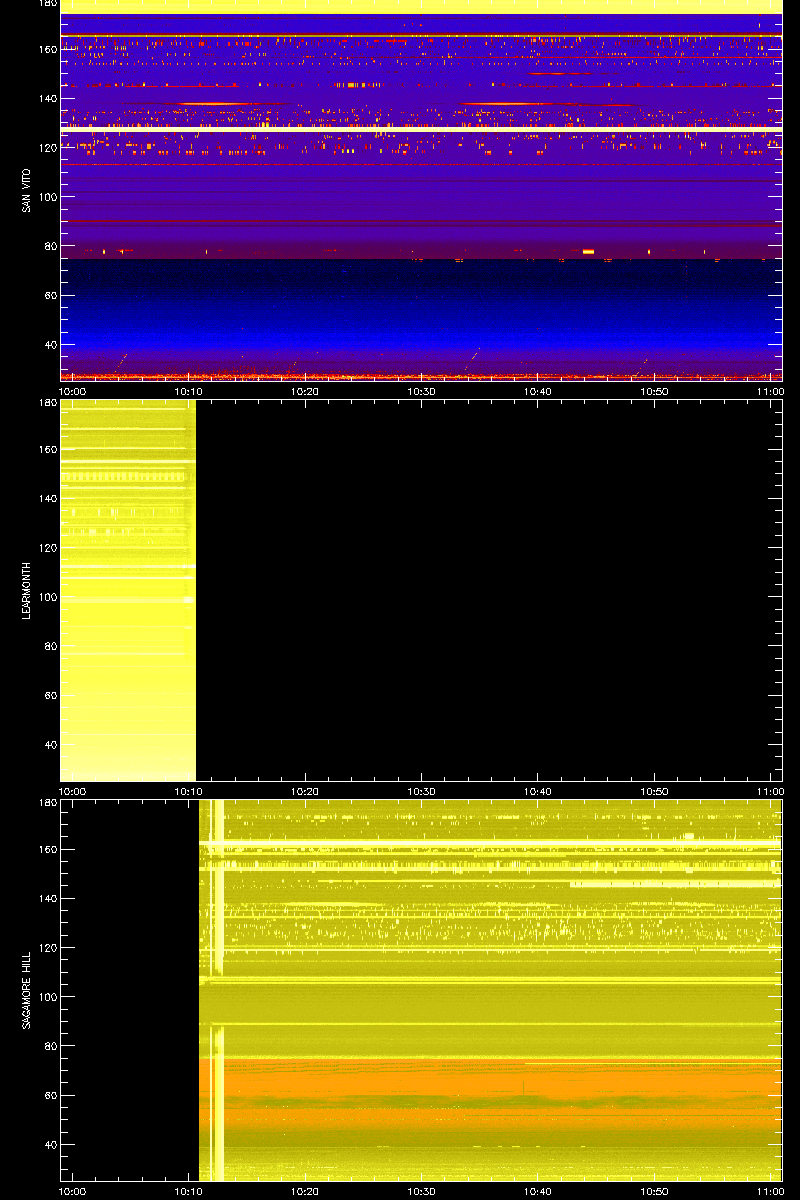
Task: Click 10:30 tick under San Vito panel
Action: pos(422,391)
